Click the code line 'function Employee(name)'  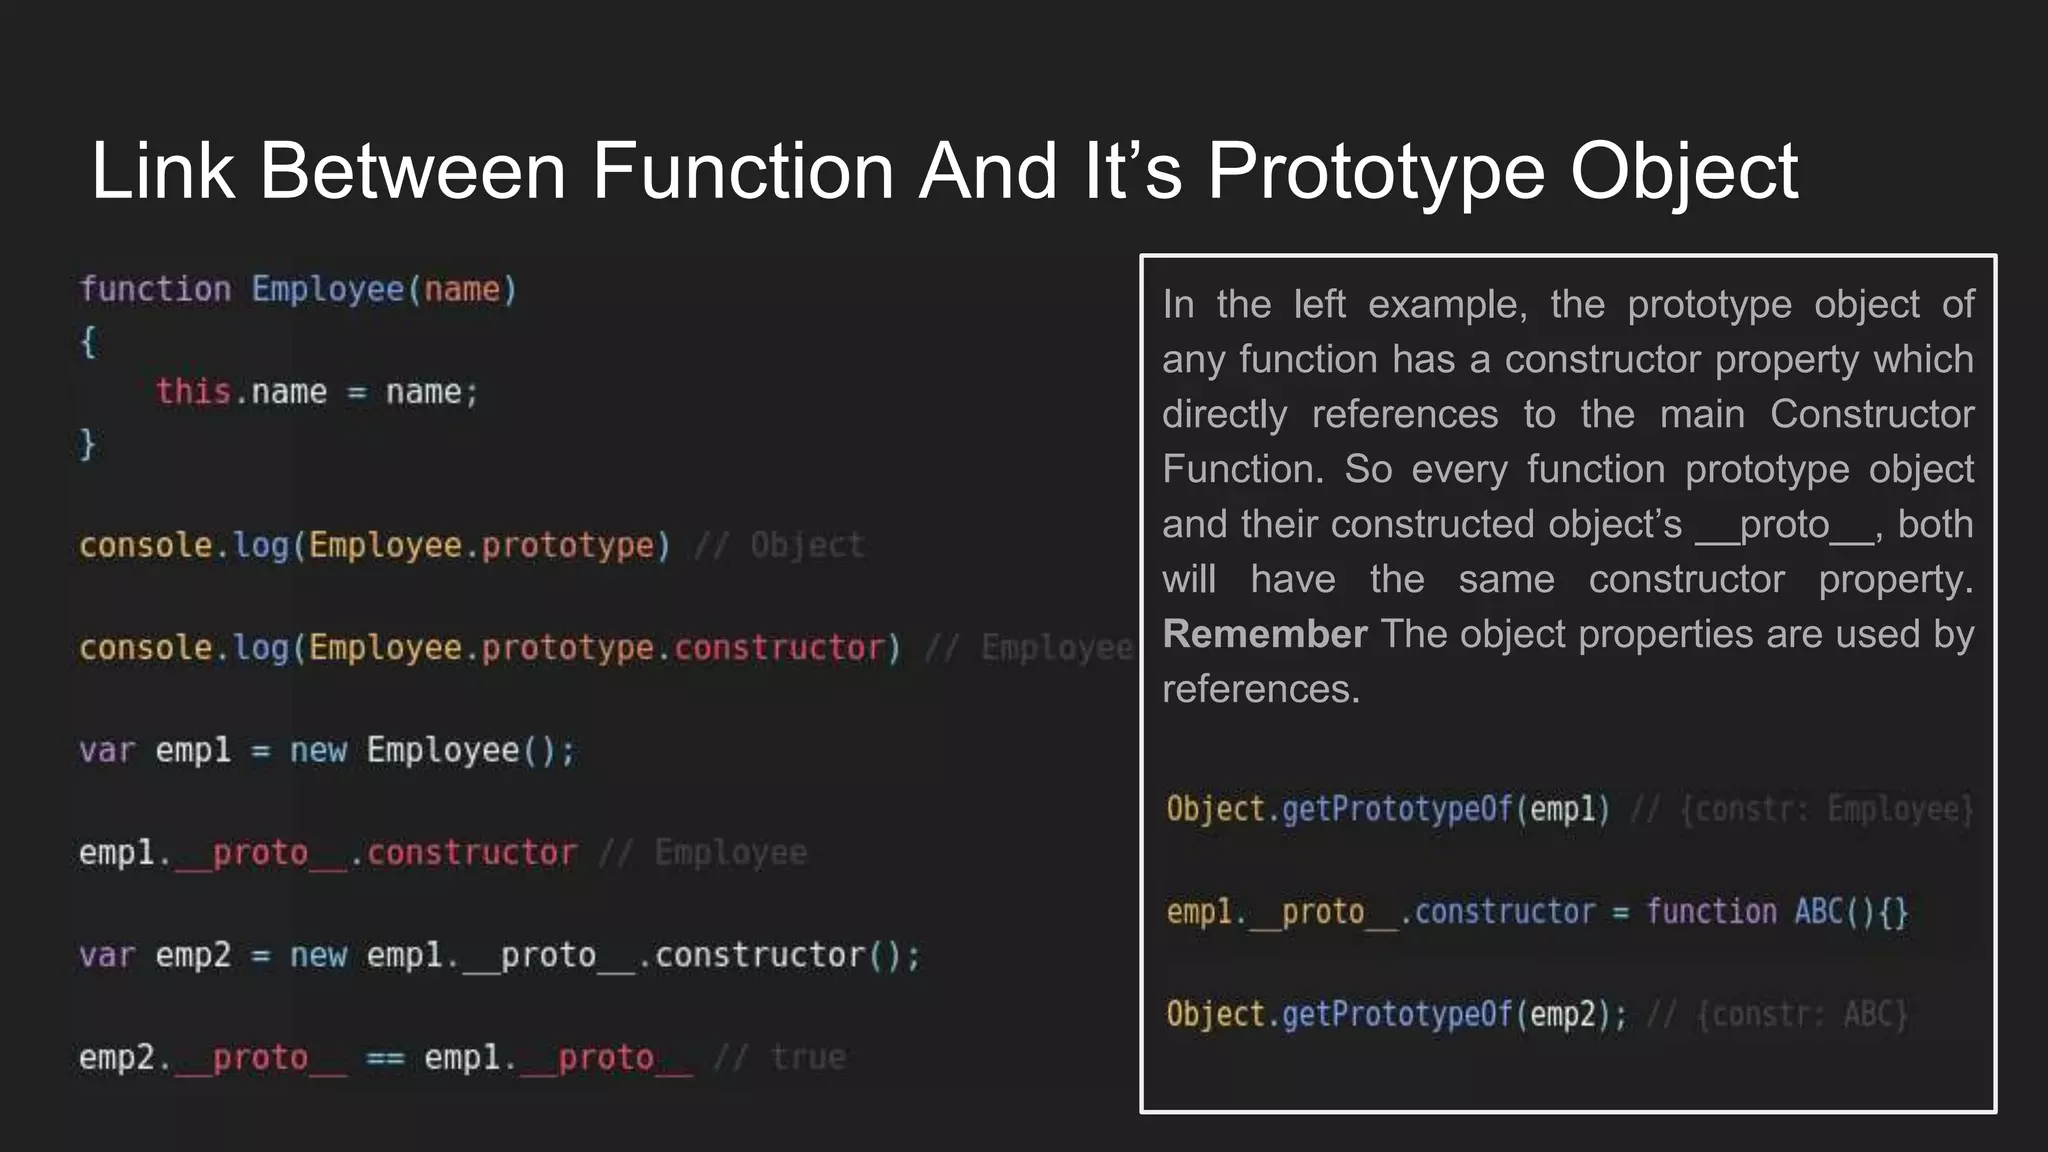point(298,289)
